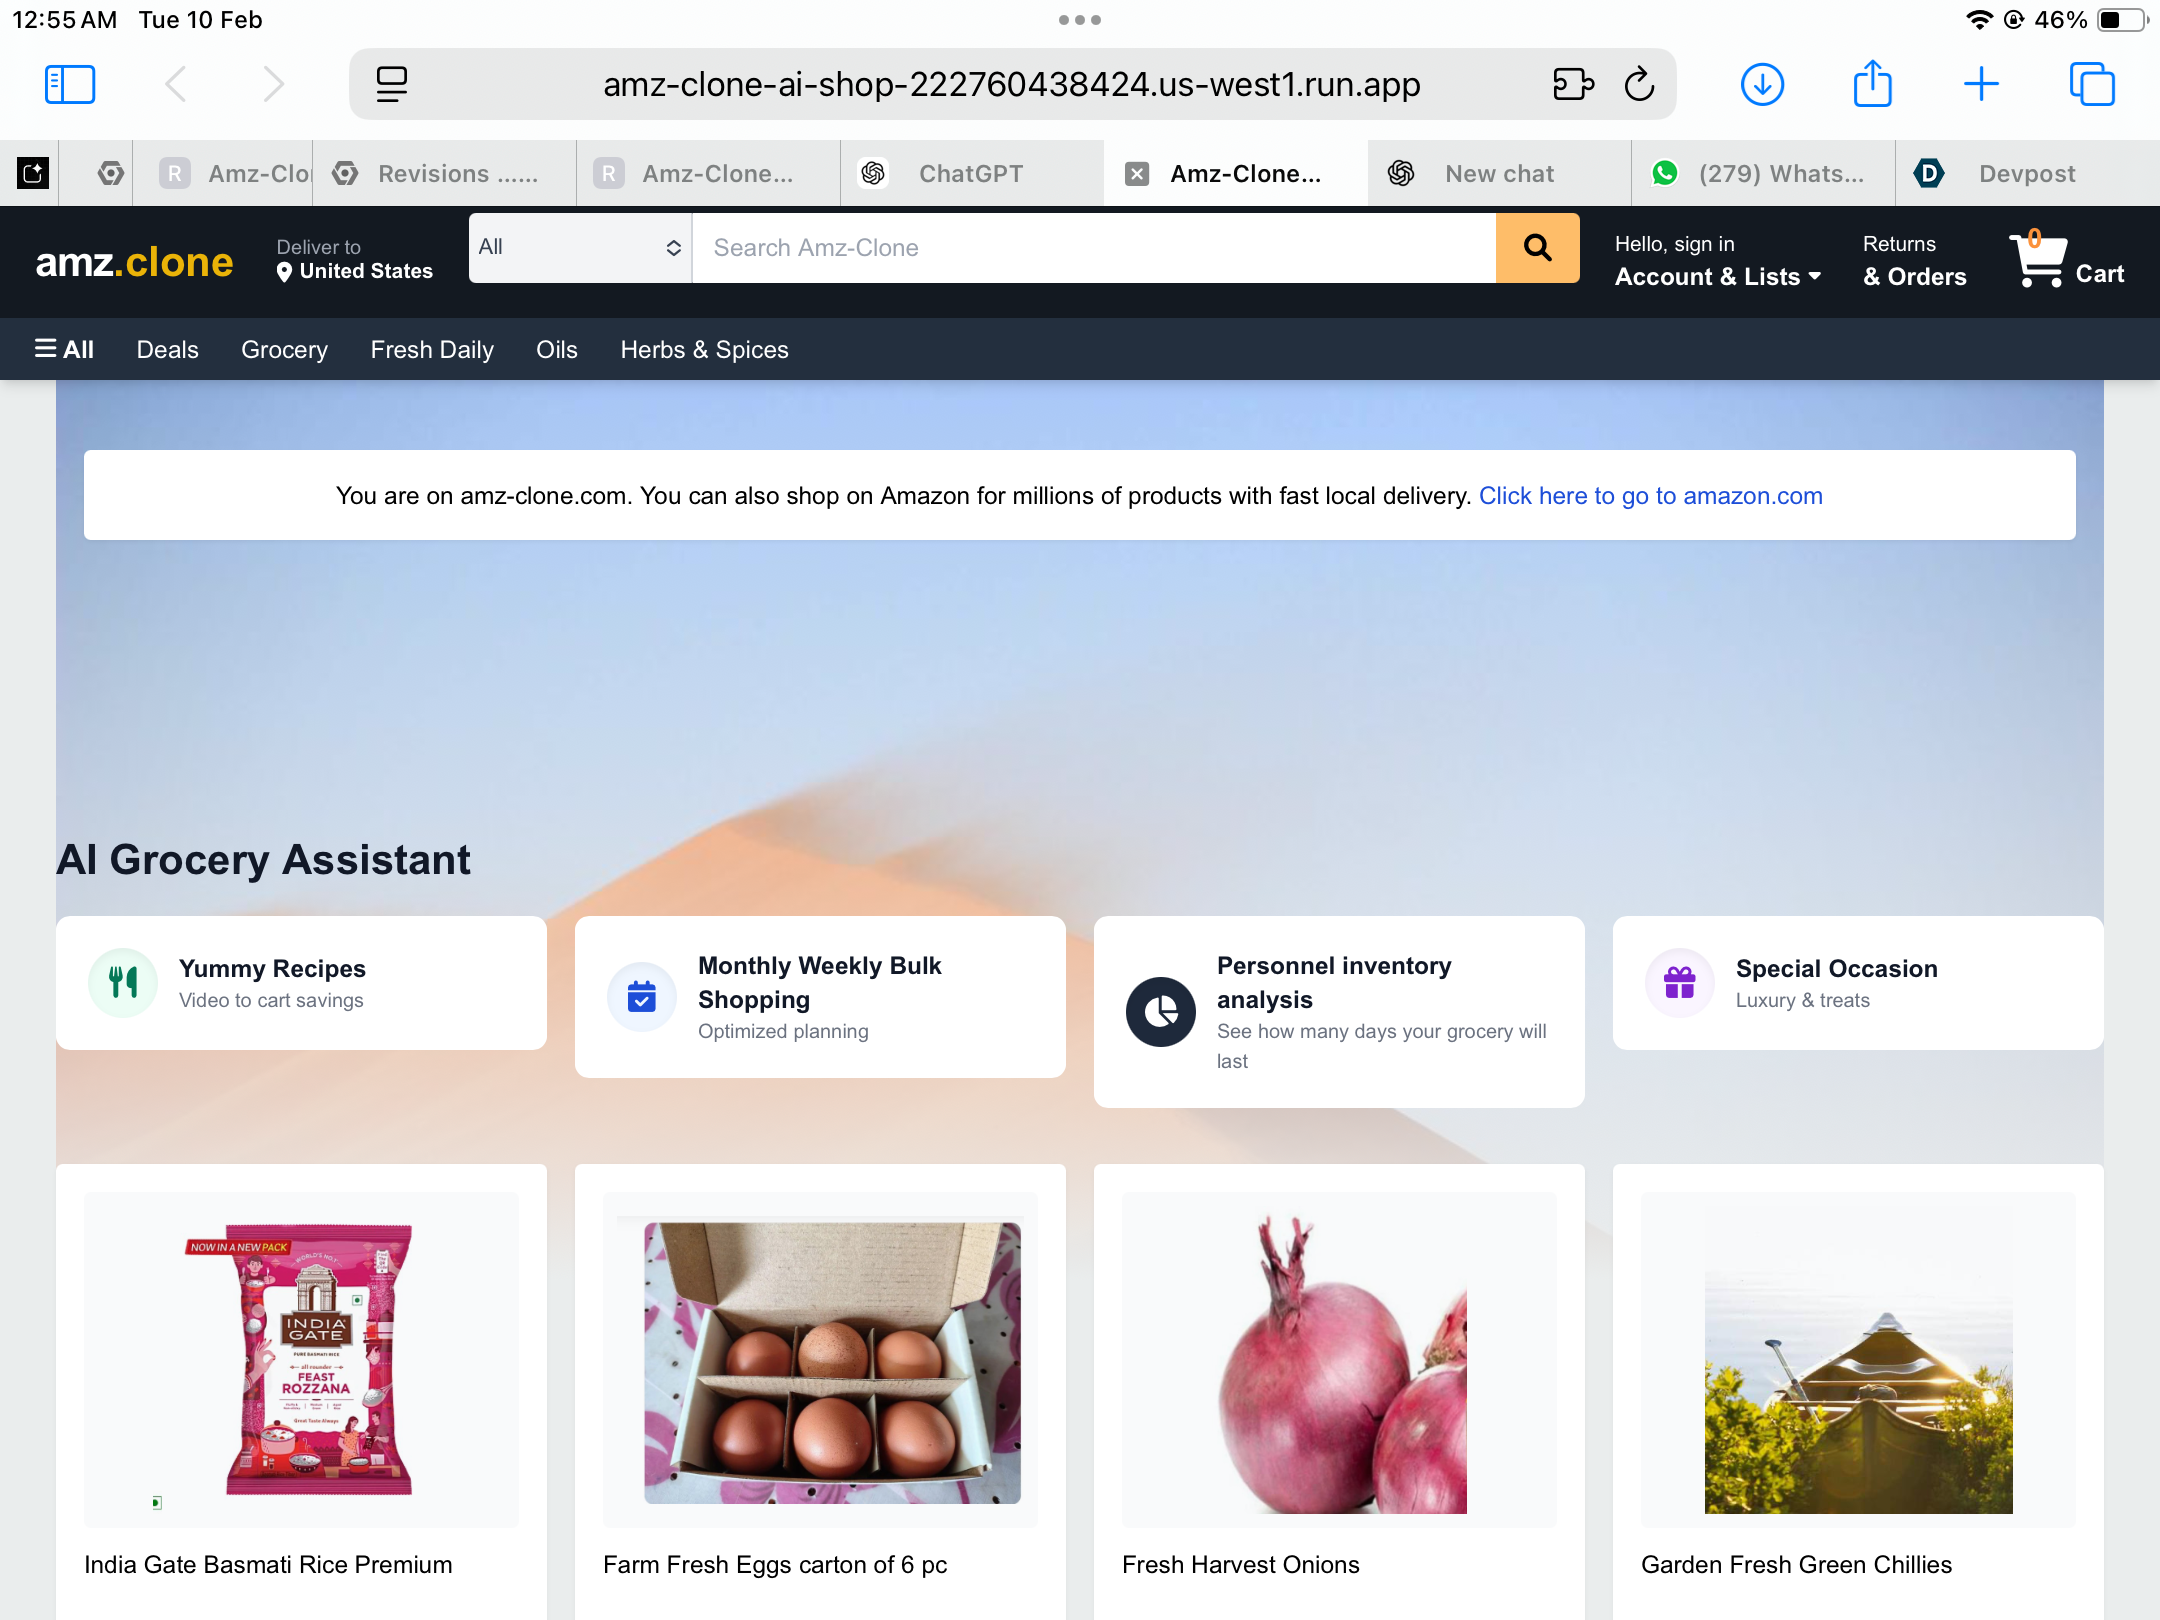The width and height of the screenshot is (2160, 1620).
Task: Click the go to amazon.com link
Action: tap(1650, 496)
